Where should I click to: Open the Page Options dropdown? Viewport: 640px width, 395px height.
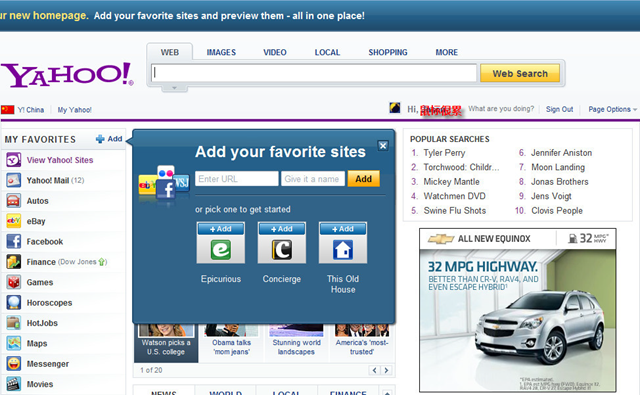coord(612,109)
